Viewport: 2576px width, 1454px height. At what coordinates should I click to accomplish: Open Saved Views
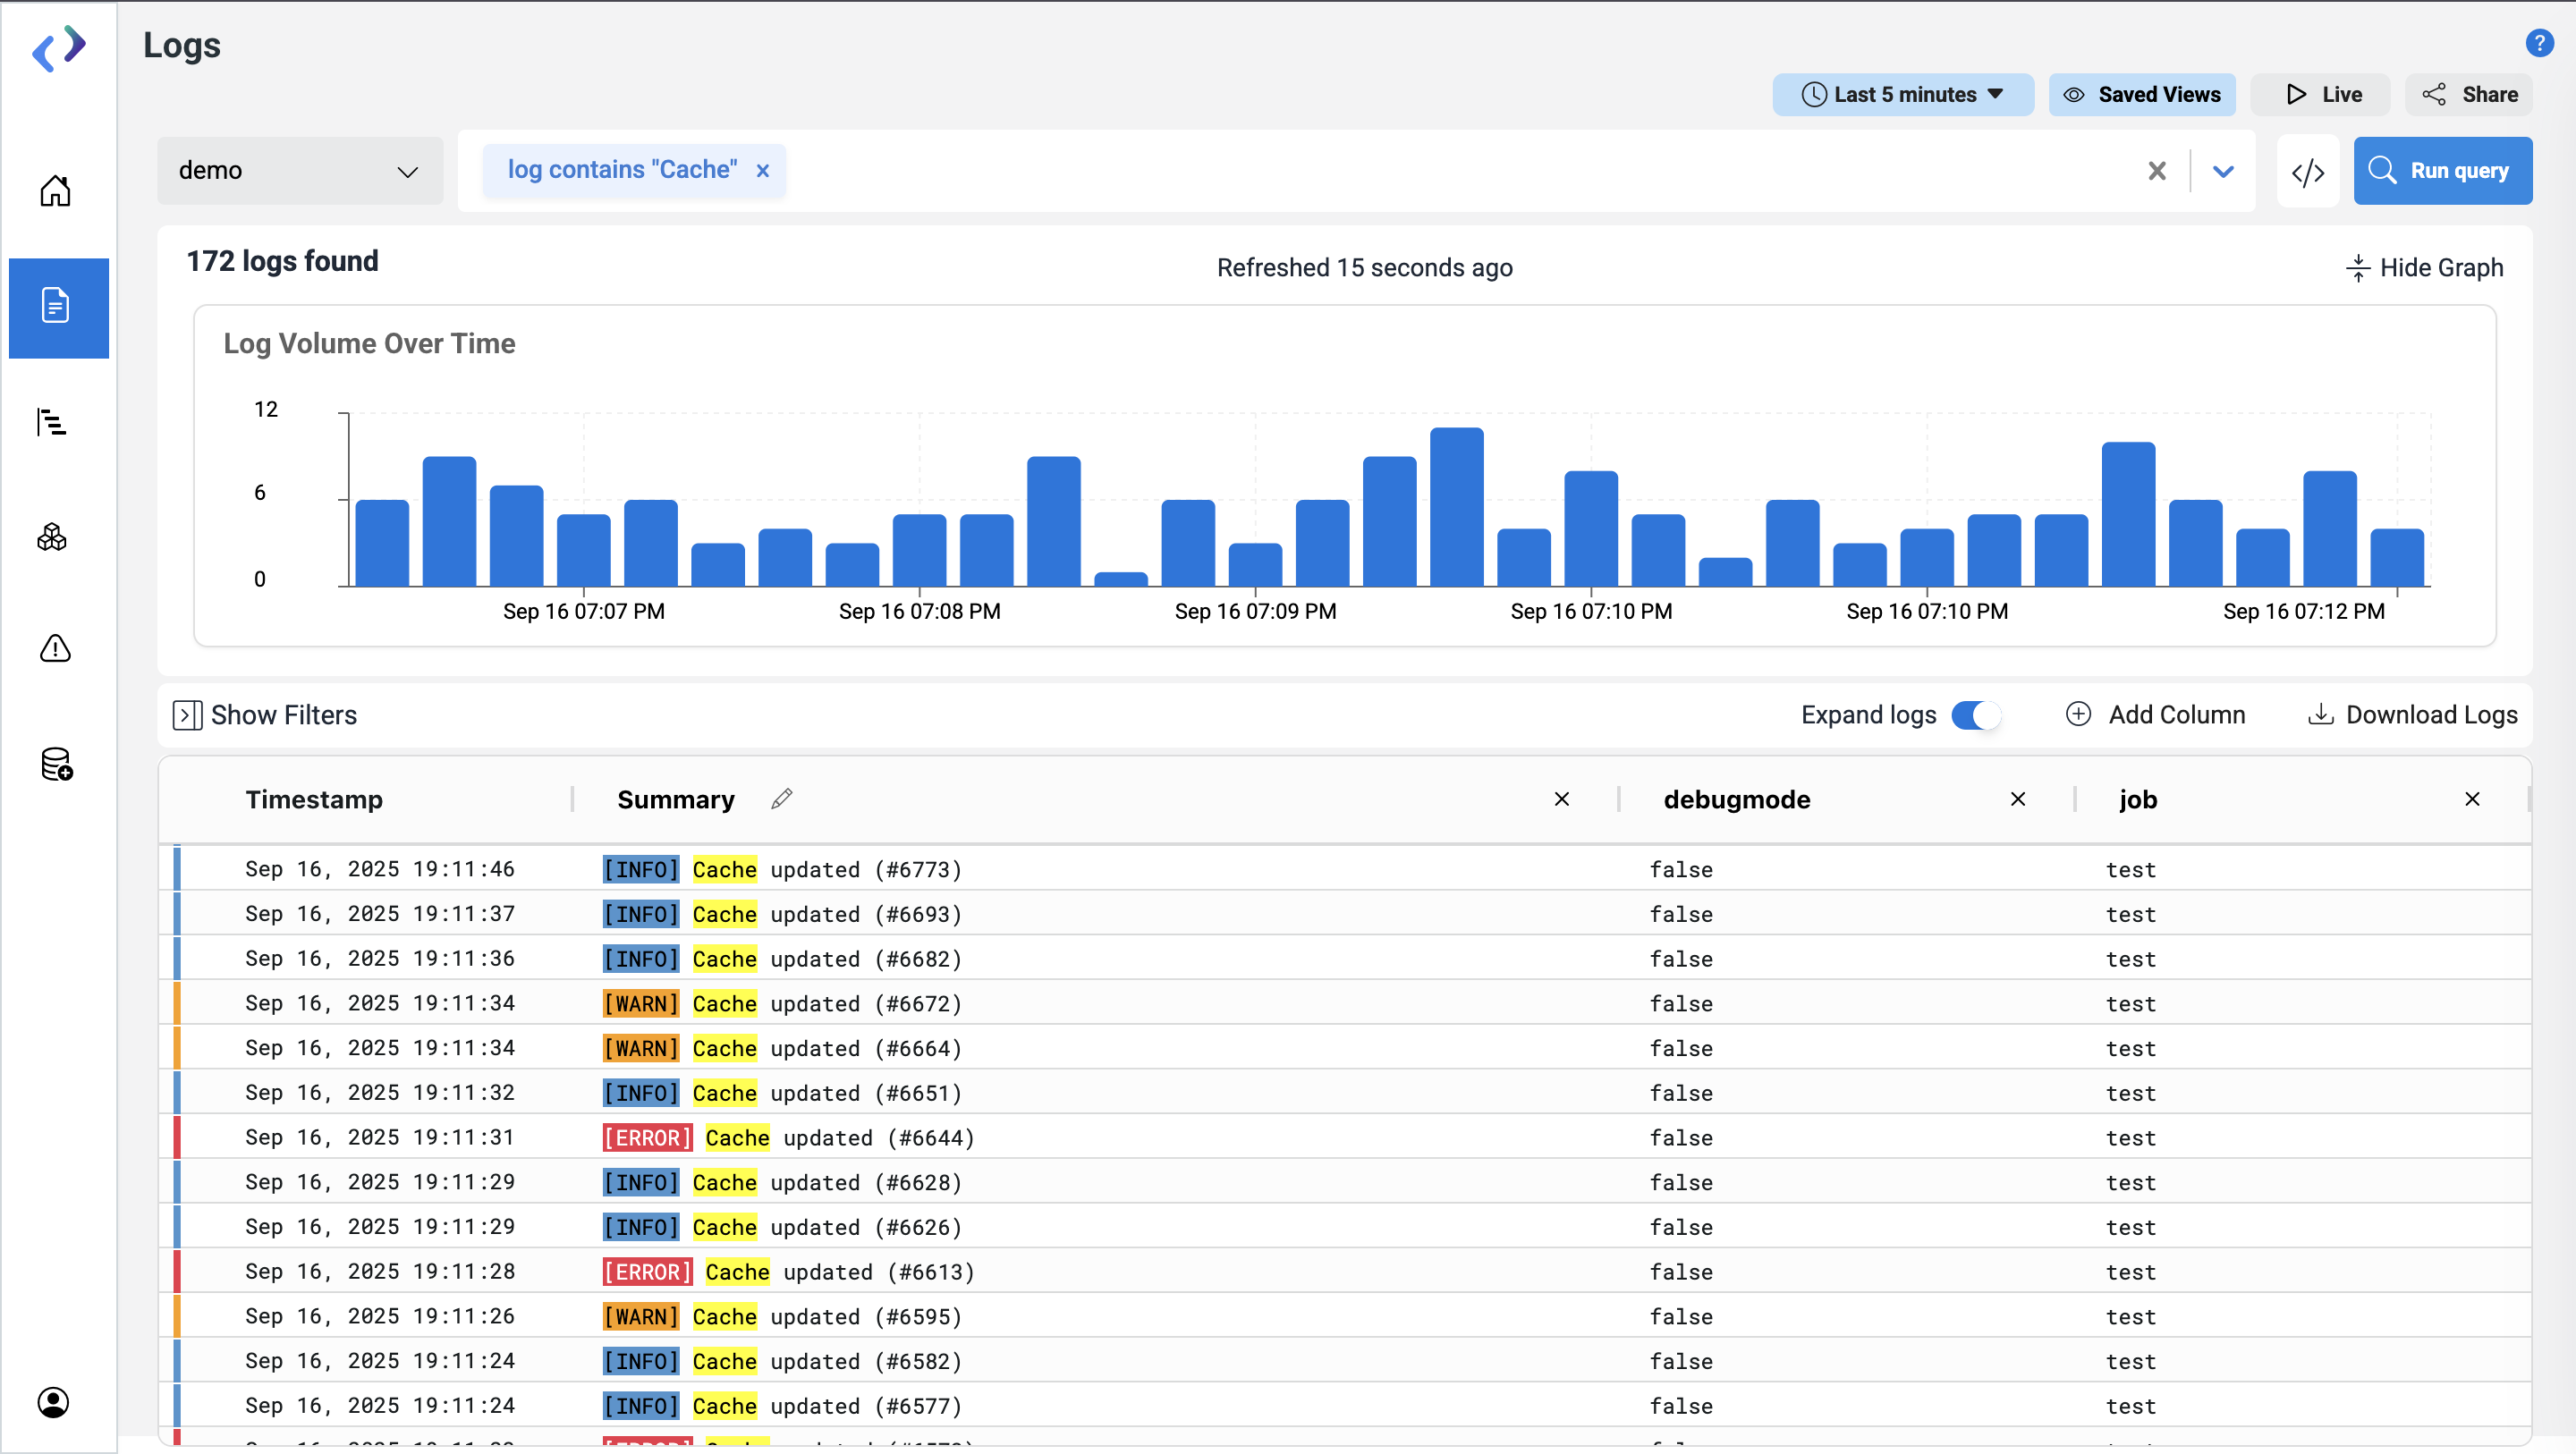coord(2141,95)
